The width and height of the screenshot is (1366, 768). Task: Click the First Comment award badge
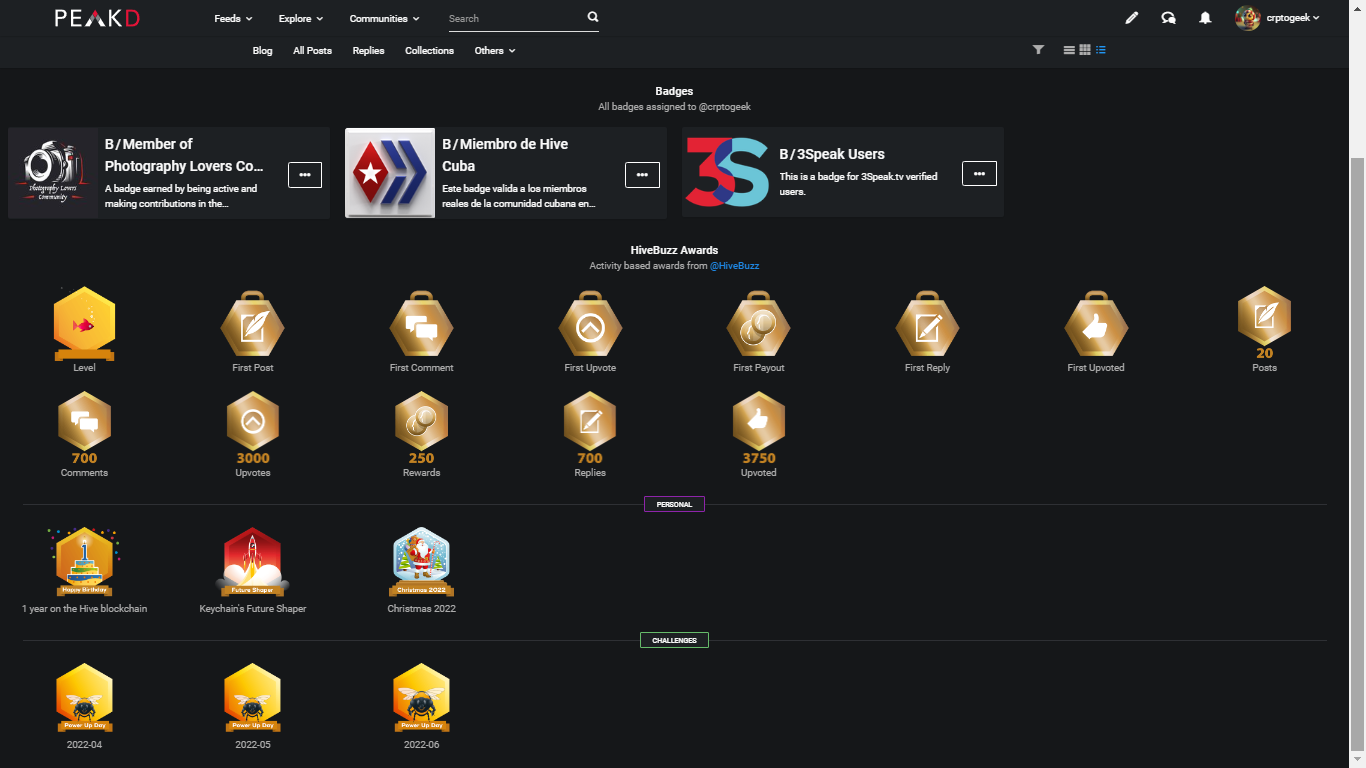click(x=421, y=325)
